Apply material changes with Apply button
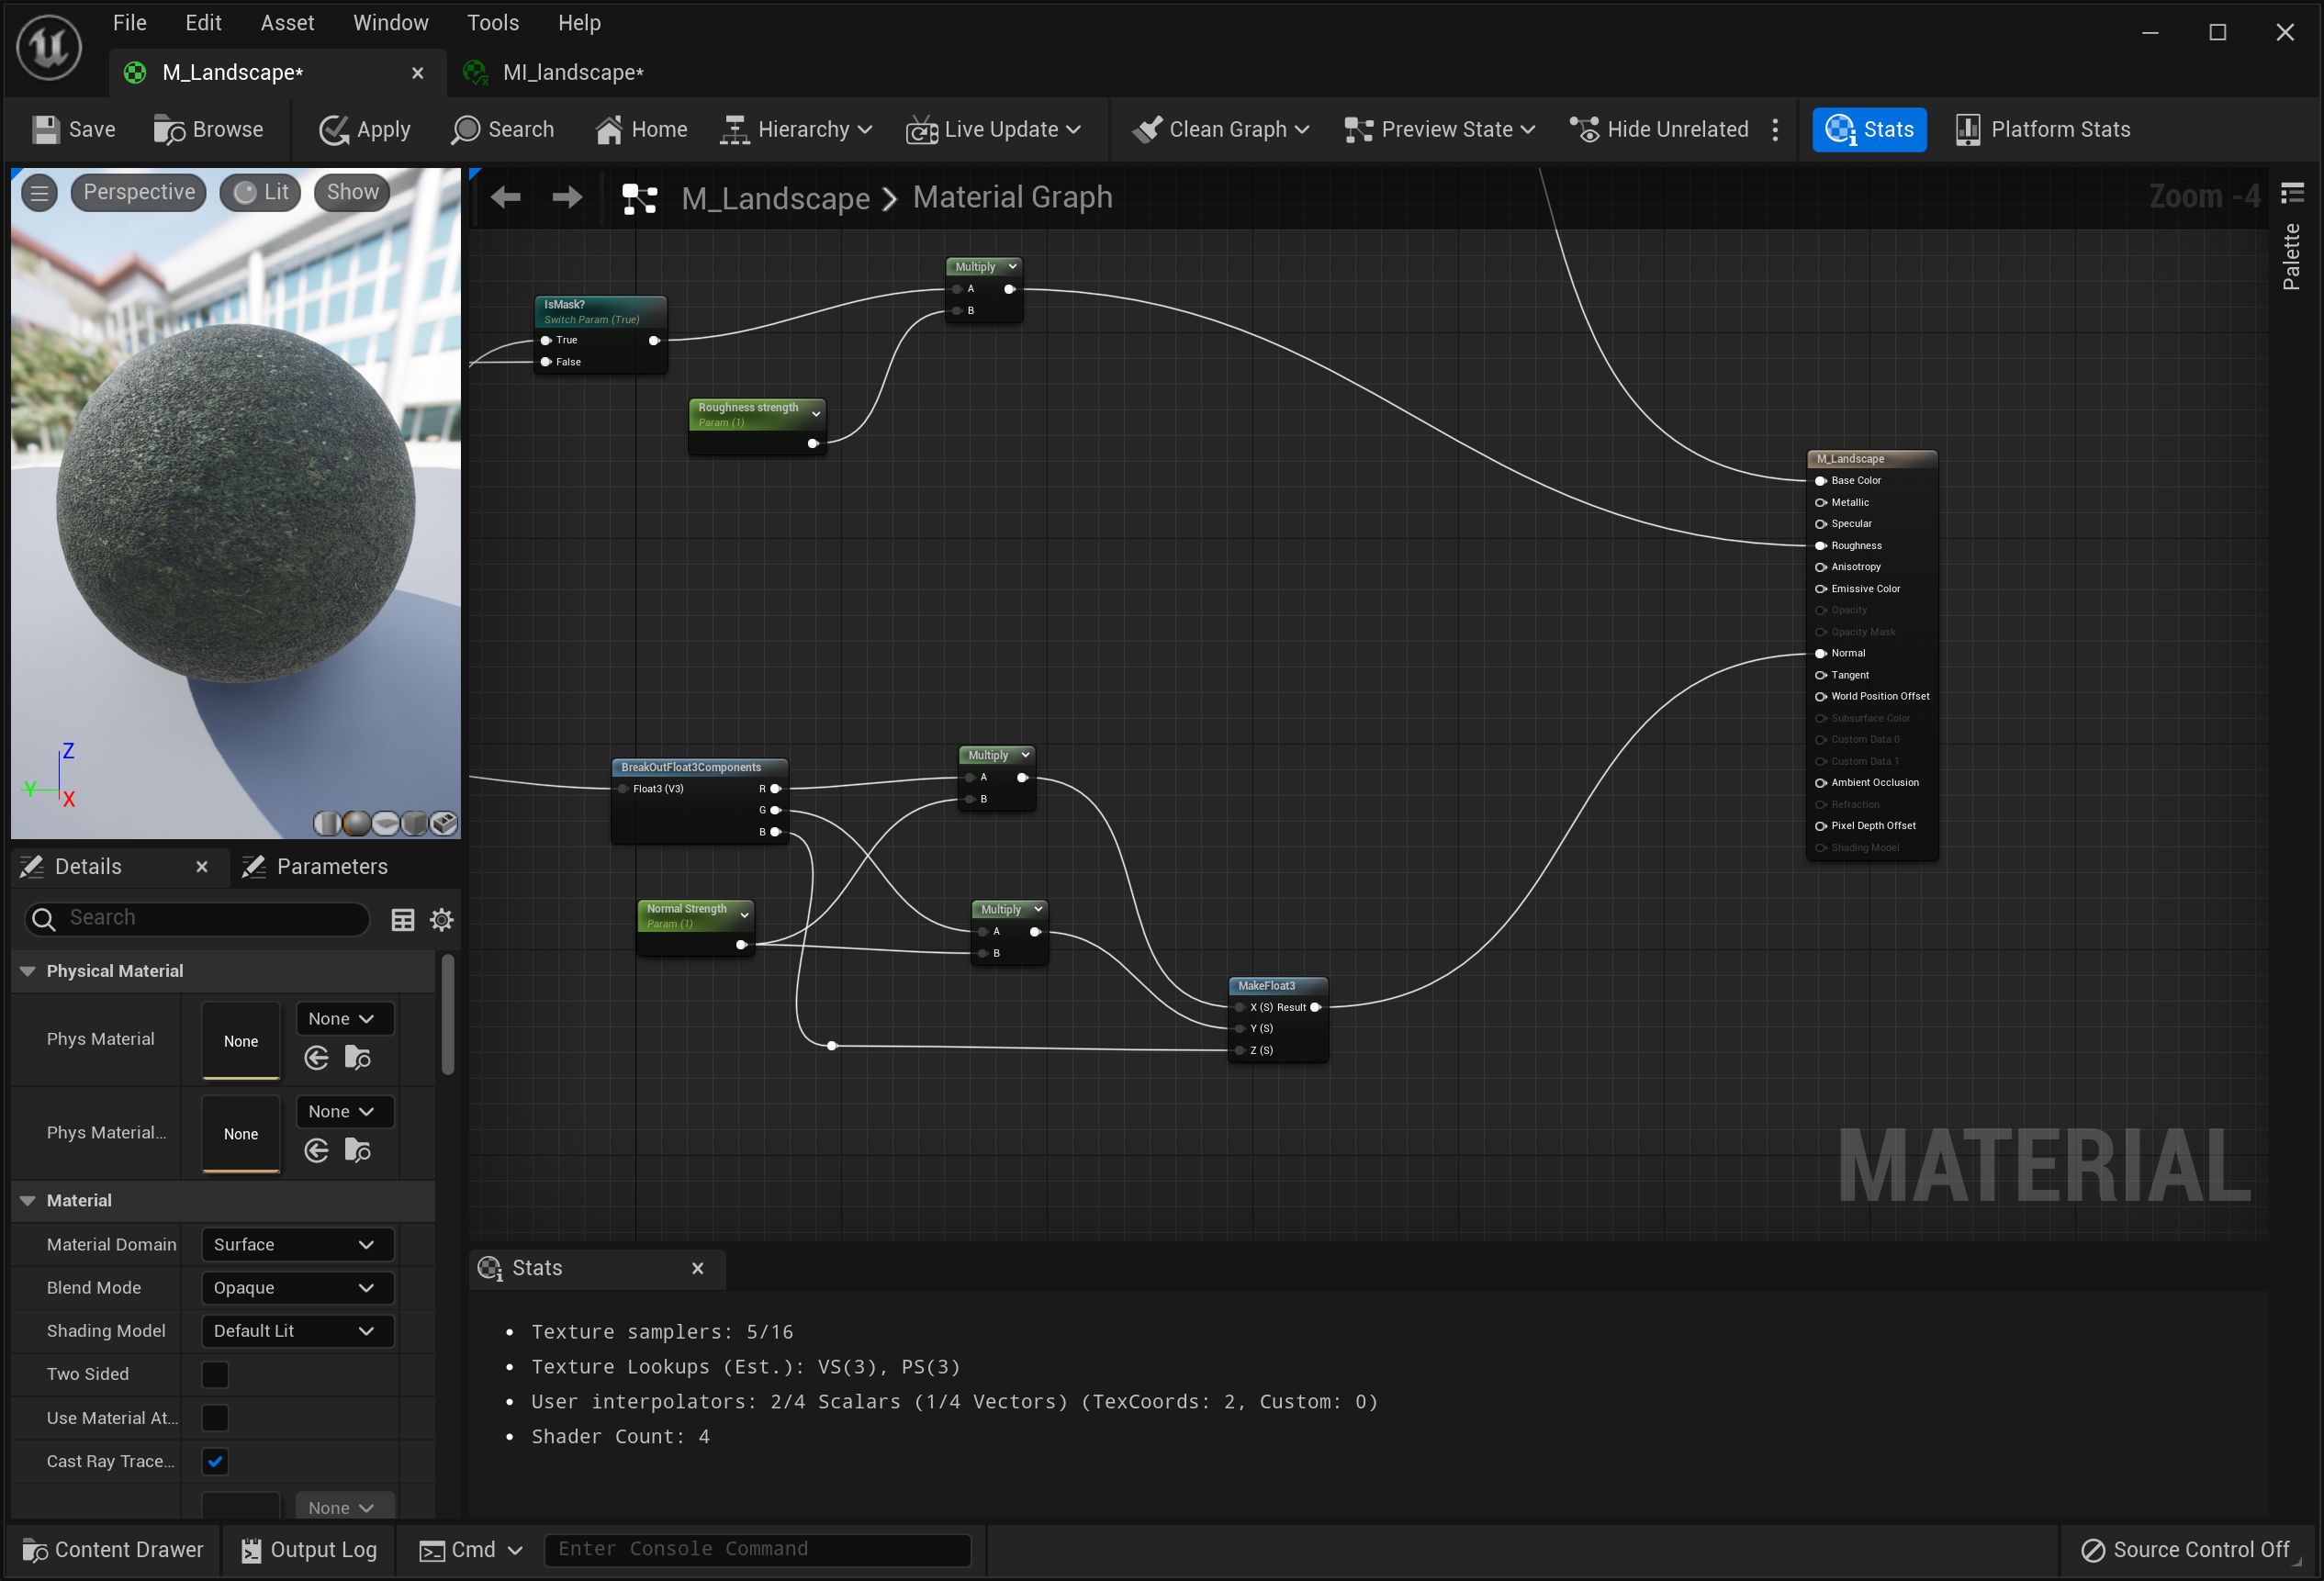 pos(364,130)
